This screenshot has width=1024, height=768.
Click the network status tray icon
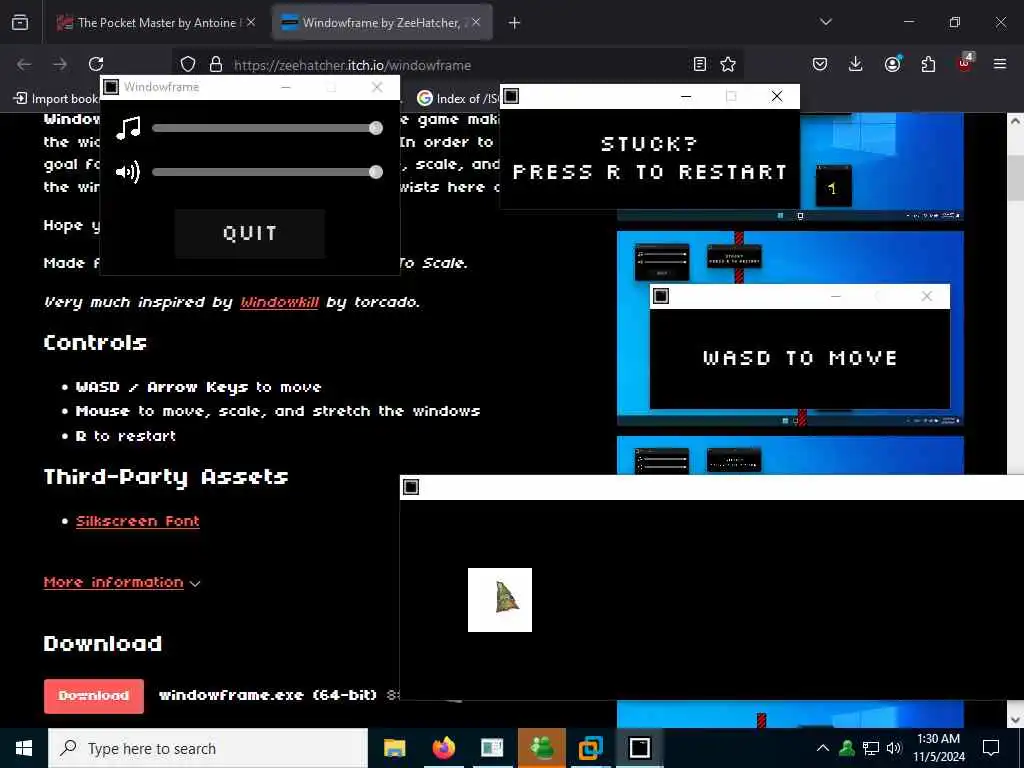pos(871,748)
